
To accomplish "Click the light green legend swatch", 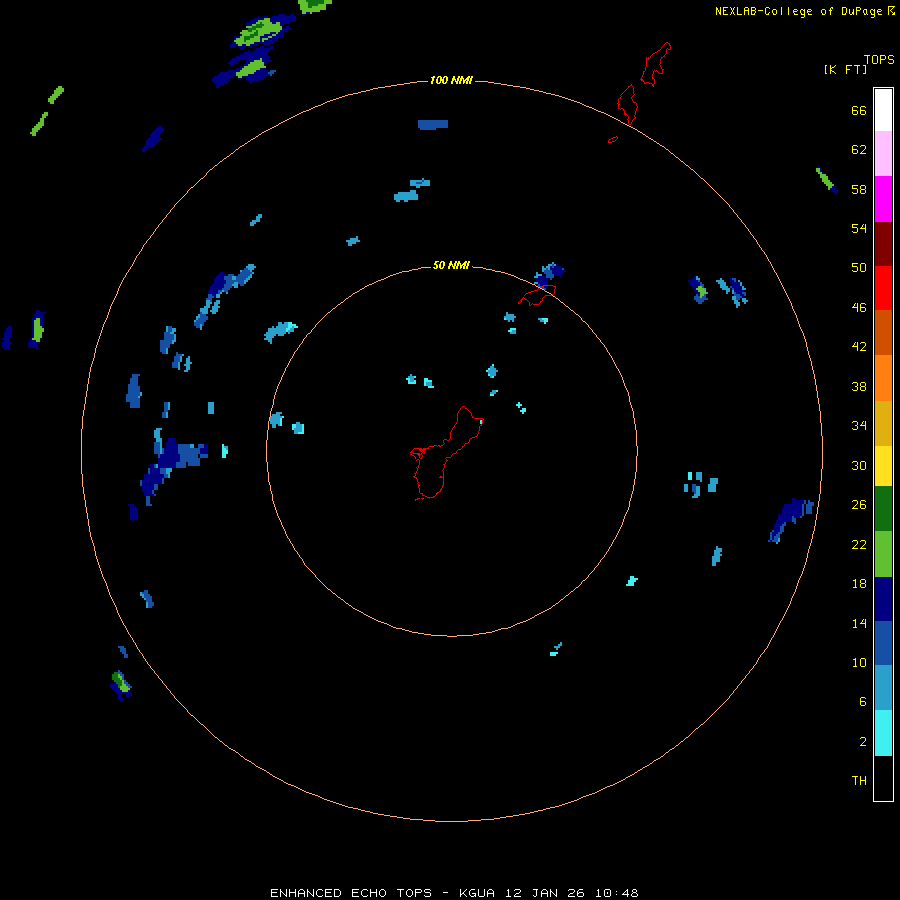I will (x=883, y=554).
